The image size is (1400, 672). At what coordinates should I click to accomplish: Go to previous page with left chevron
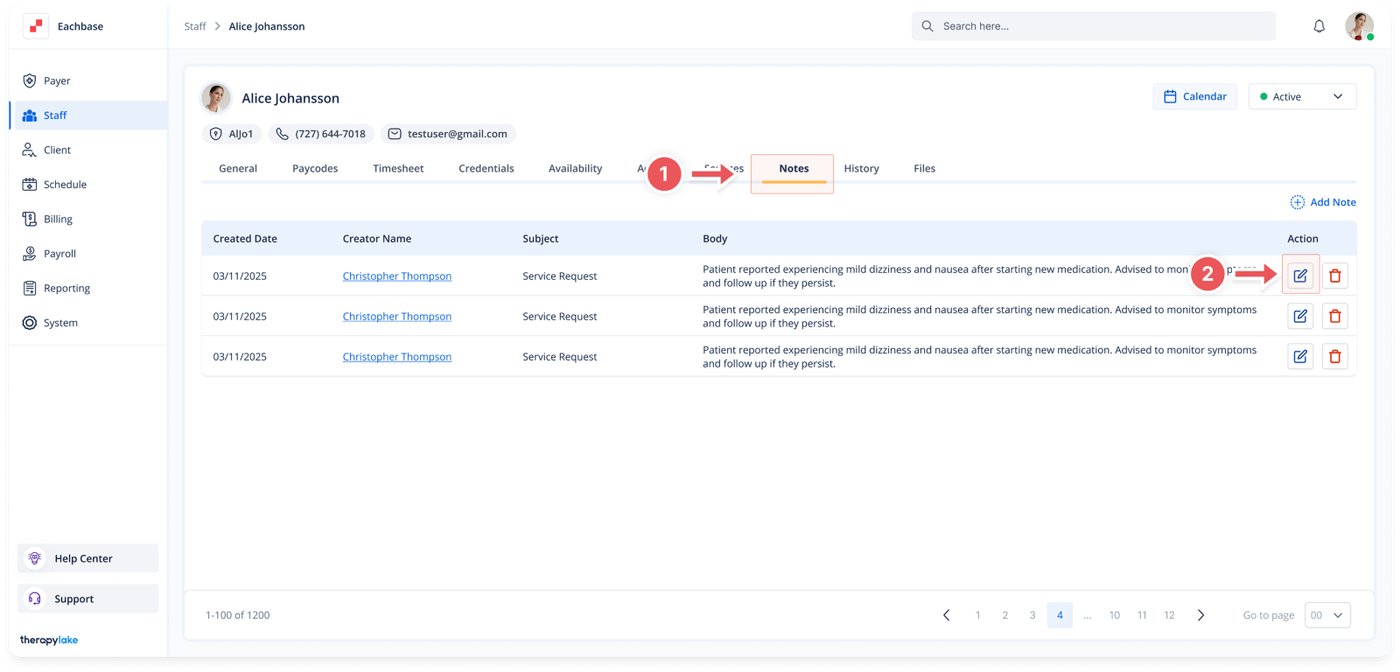point(946,615)
